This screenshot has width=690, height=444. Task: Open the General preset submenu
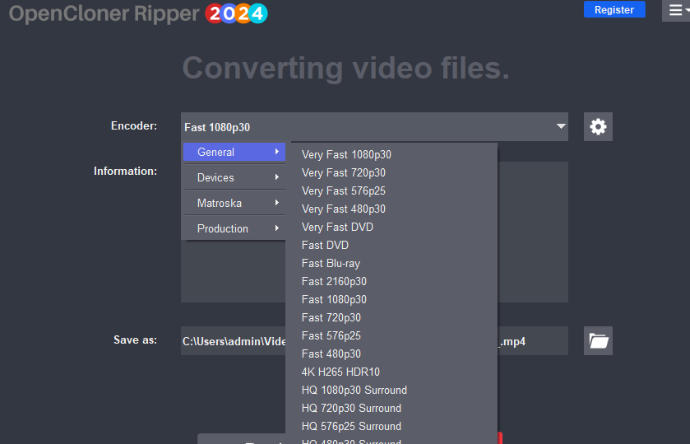tap(234, 152)
